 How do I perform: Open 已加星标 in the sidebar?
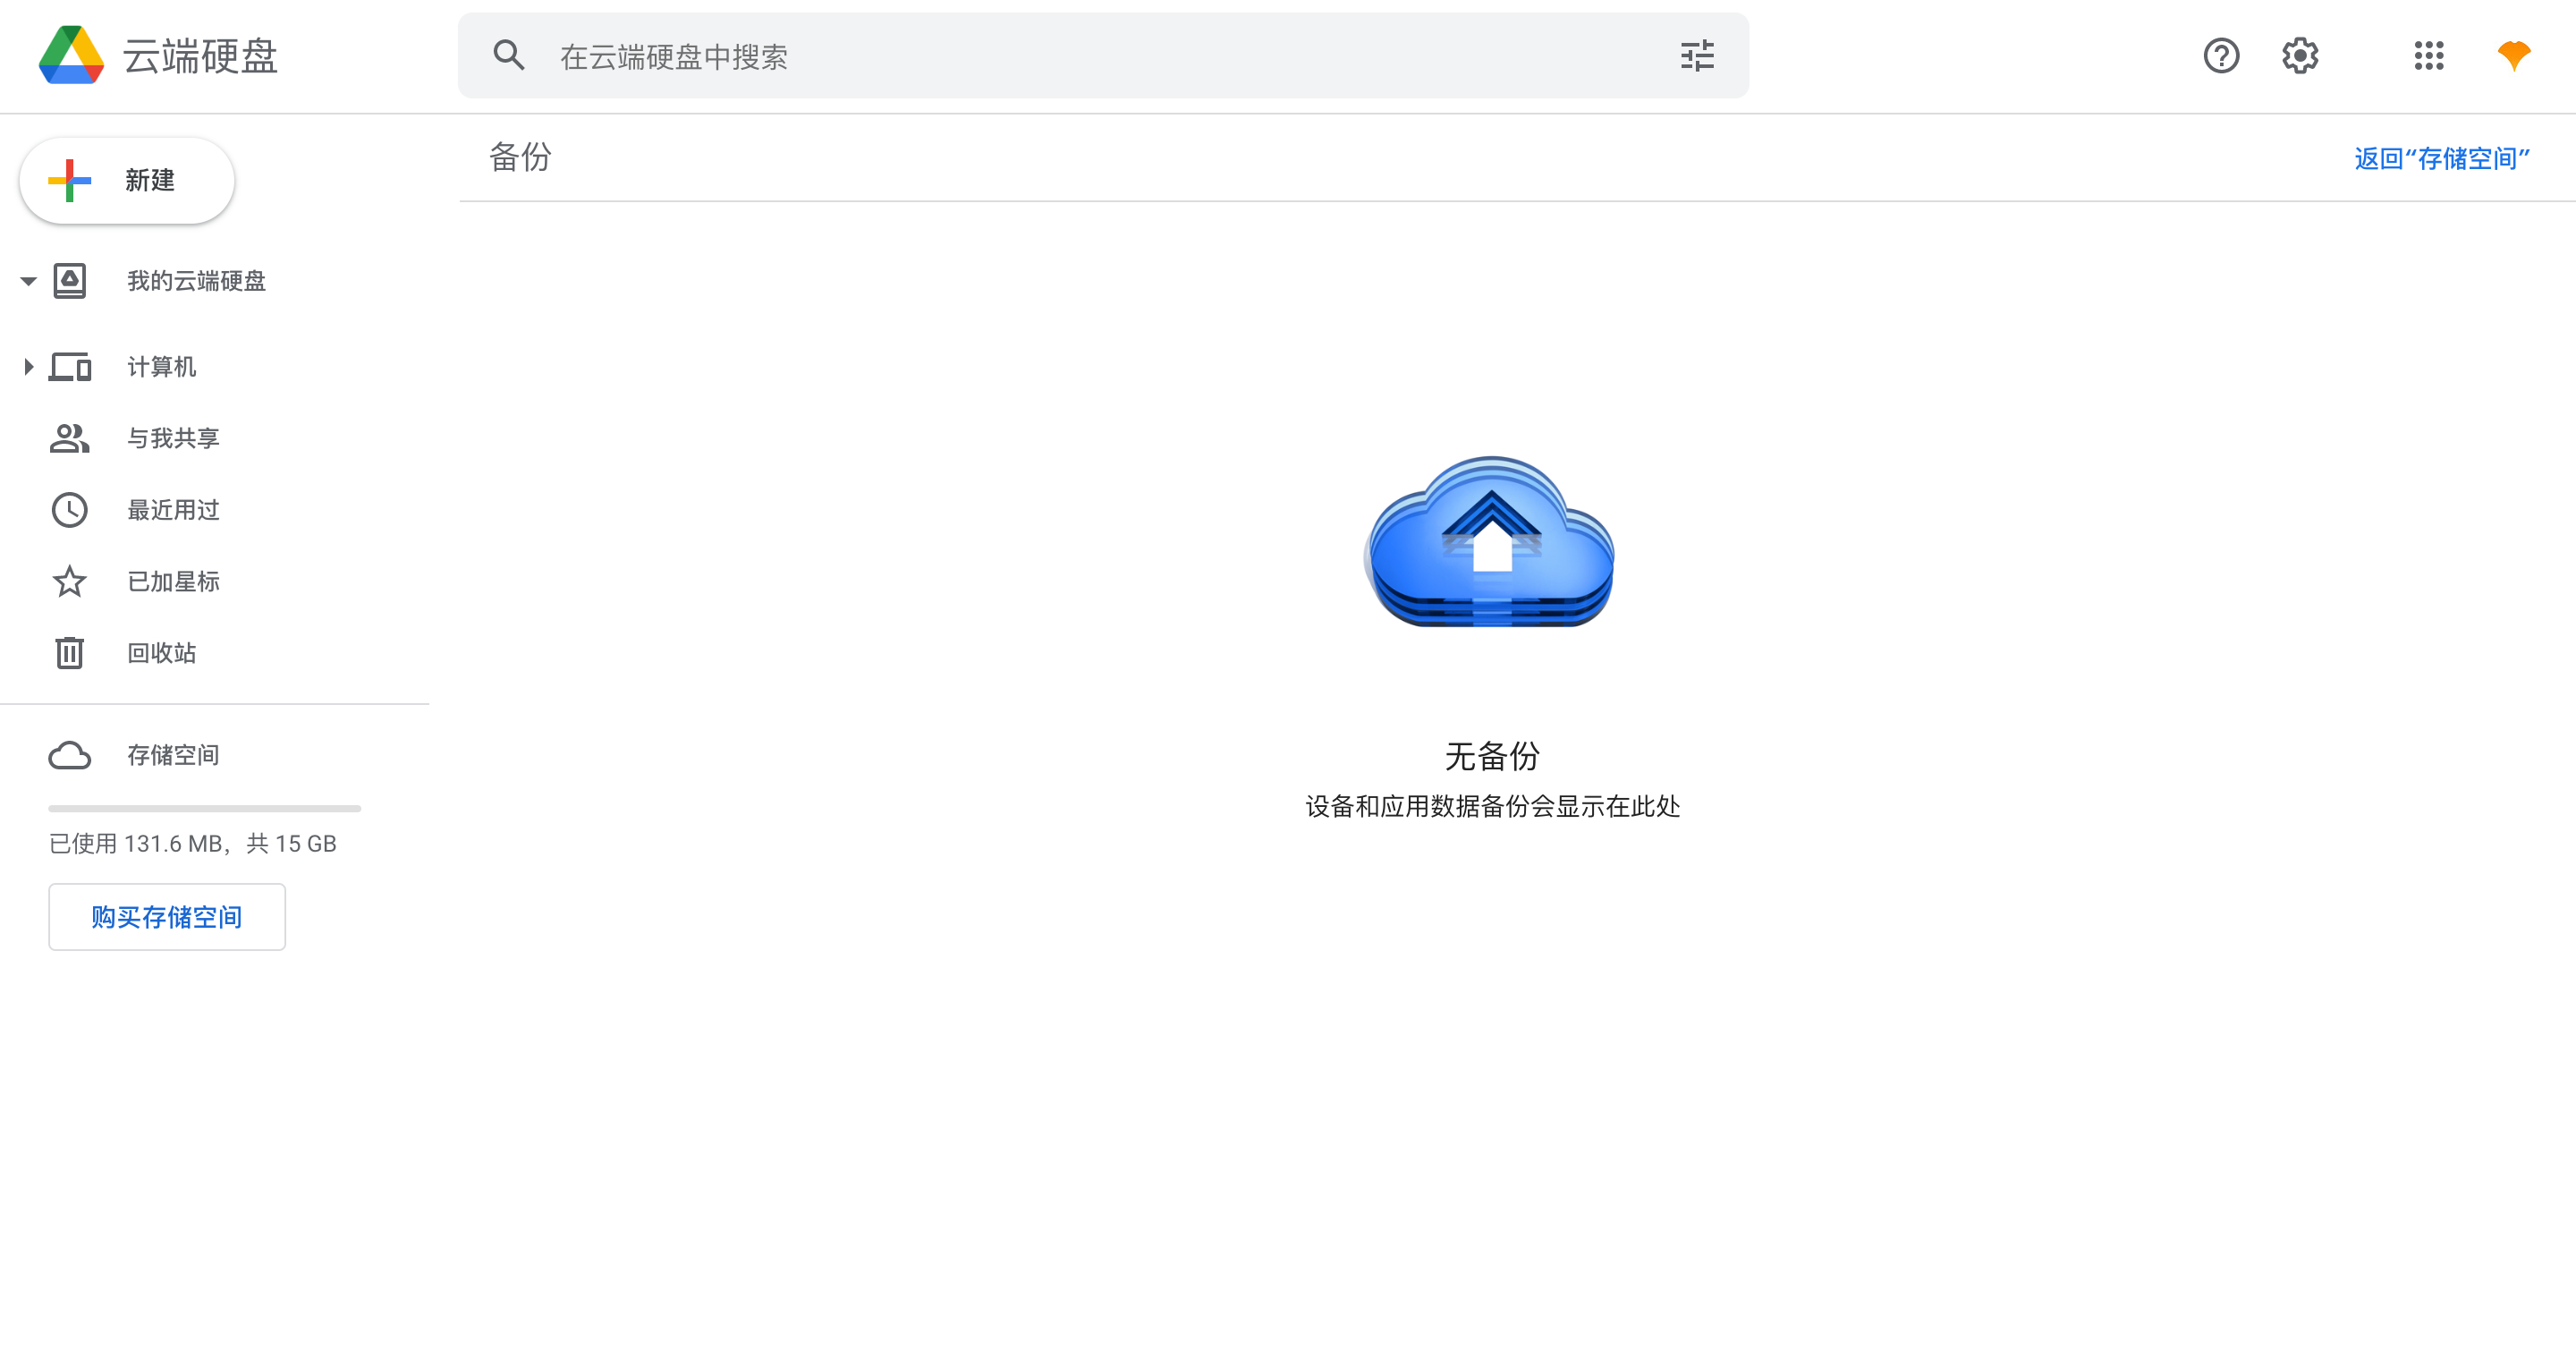pos(174,581)
